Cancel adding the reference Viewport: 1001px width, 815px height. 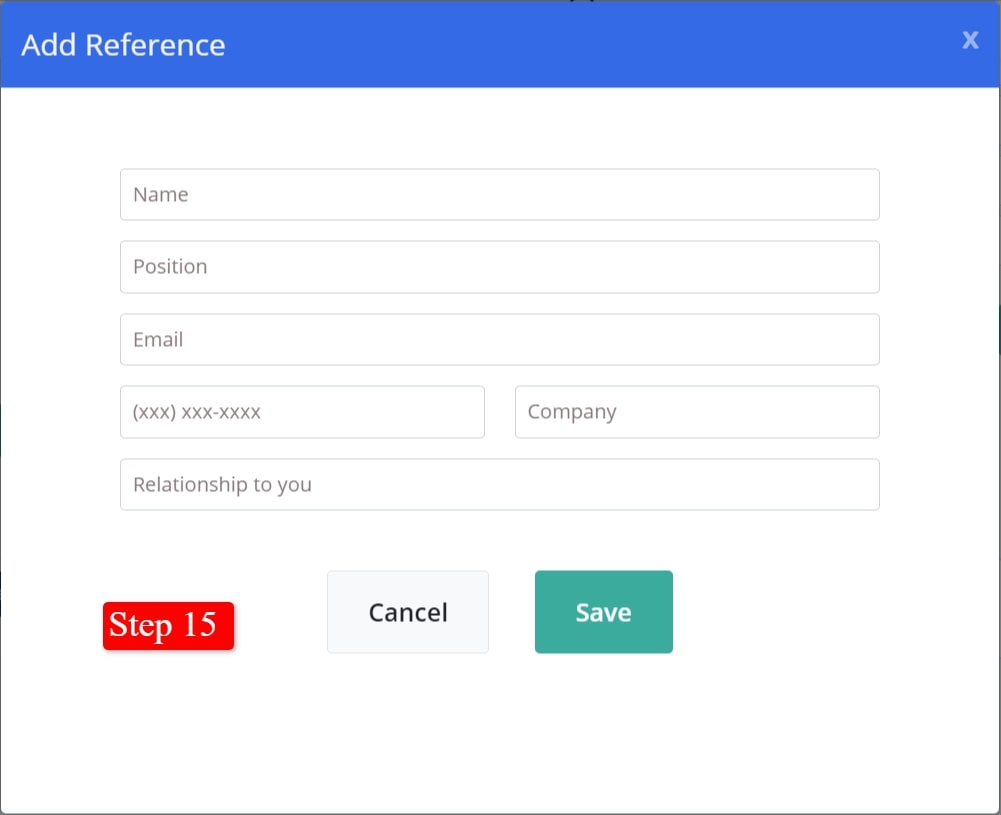pyautogui.click(x=408, y=612)
